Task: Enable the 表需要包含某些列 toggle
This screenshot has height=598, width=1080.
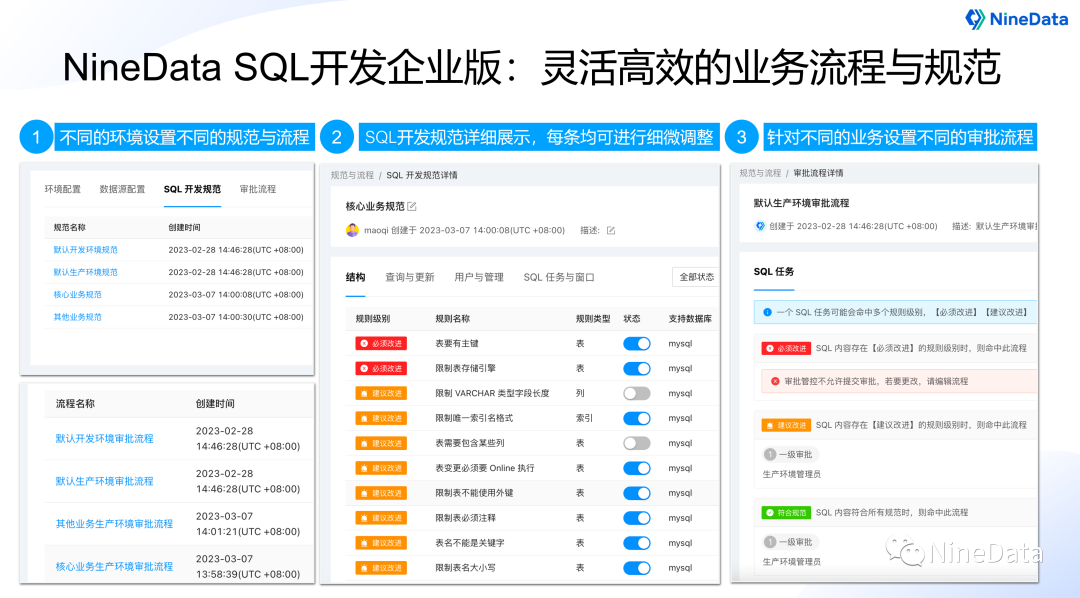Action: pos(636,443)
